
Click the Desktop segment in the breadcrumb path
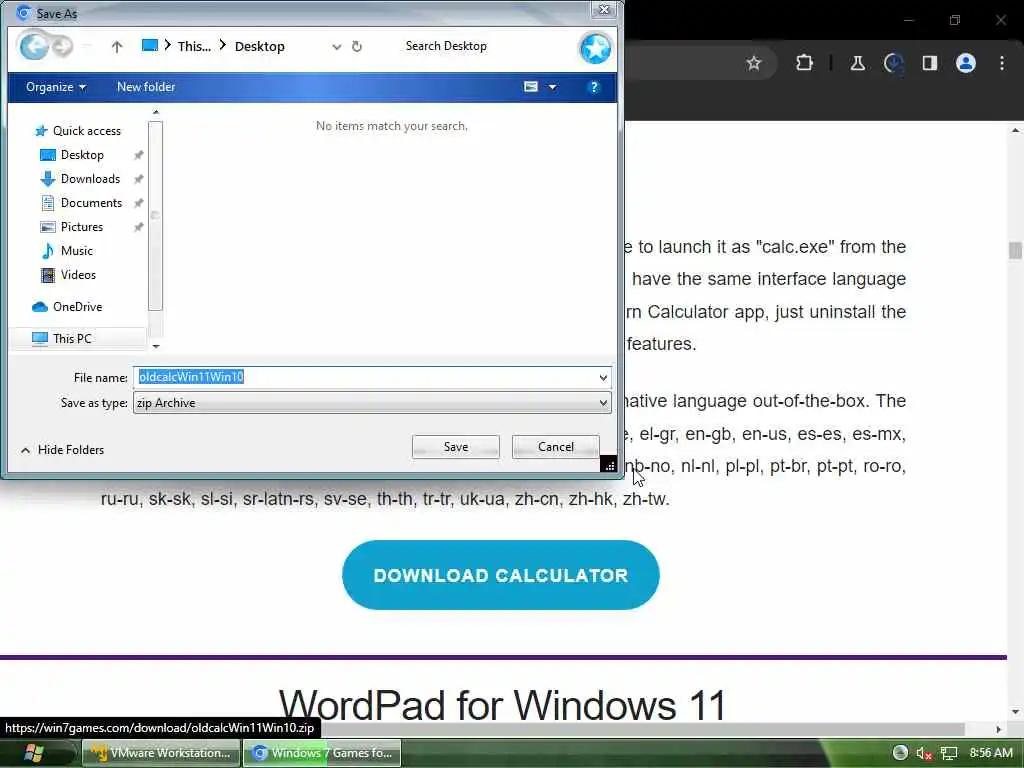(x=259, y=46)
